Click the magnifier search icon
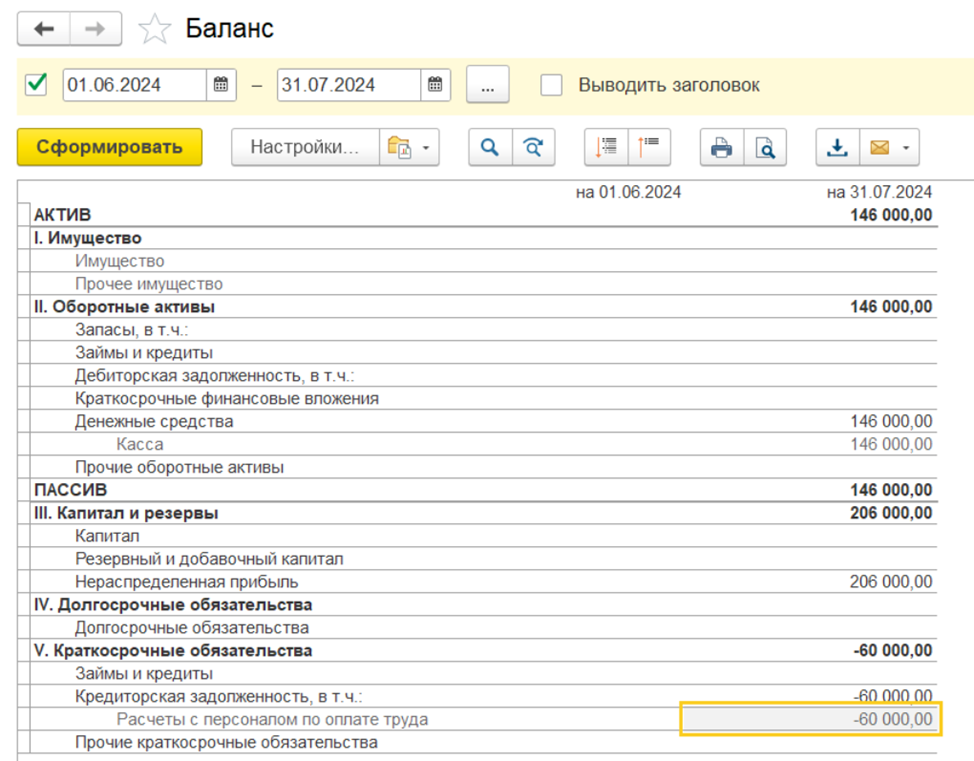 click(x=490, y=148)
